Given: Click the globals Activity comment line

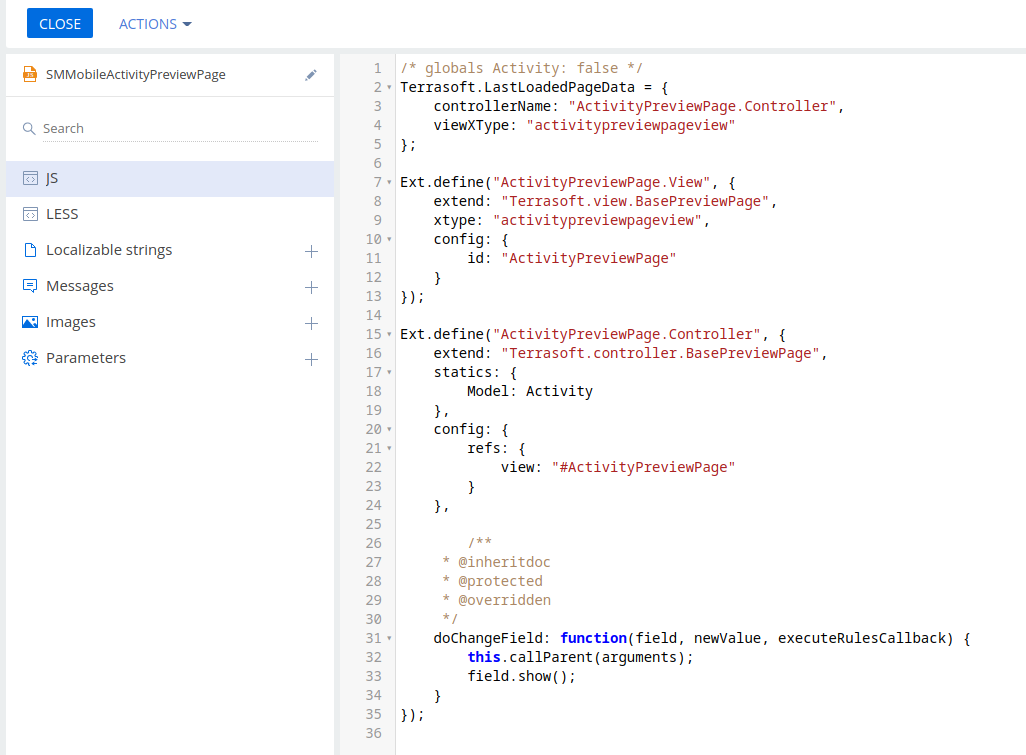Looking at the screenshot, I should [522, 68].
